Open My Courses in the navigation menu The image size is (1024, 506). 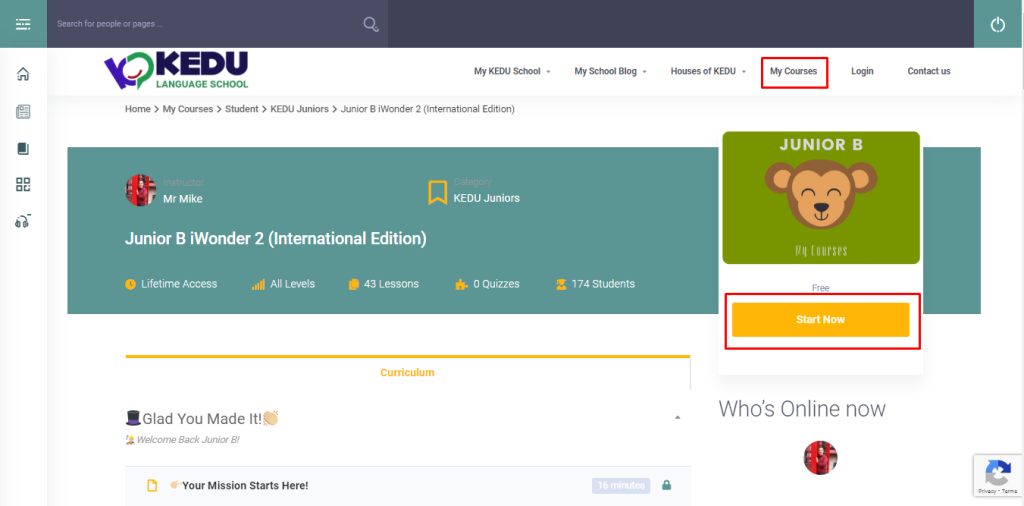(x=793, y=71)
